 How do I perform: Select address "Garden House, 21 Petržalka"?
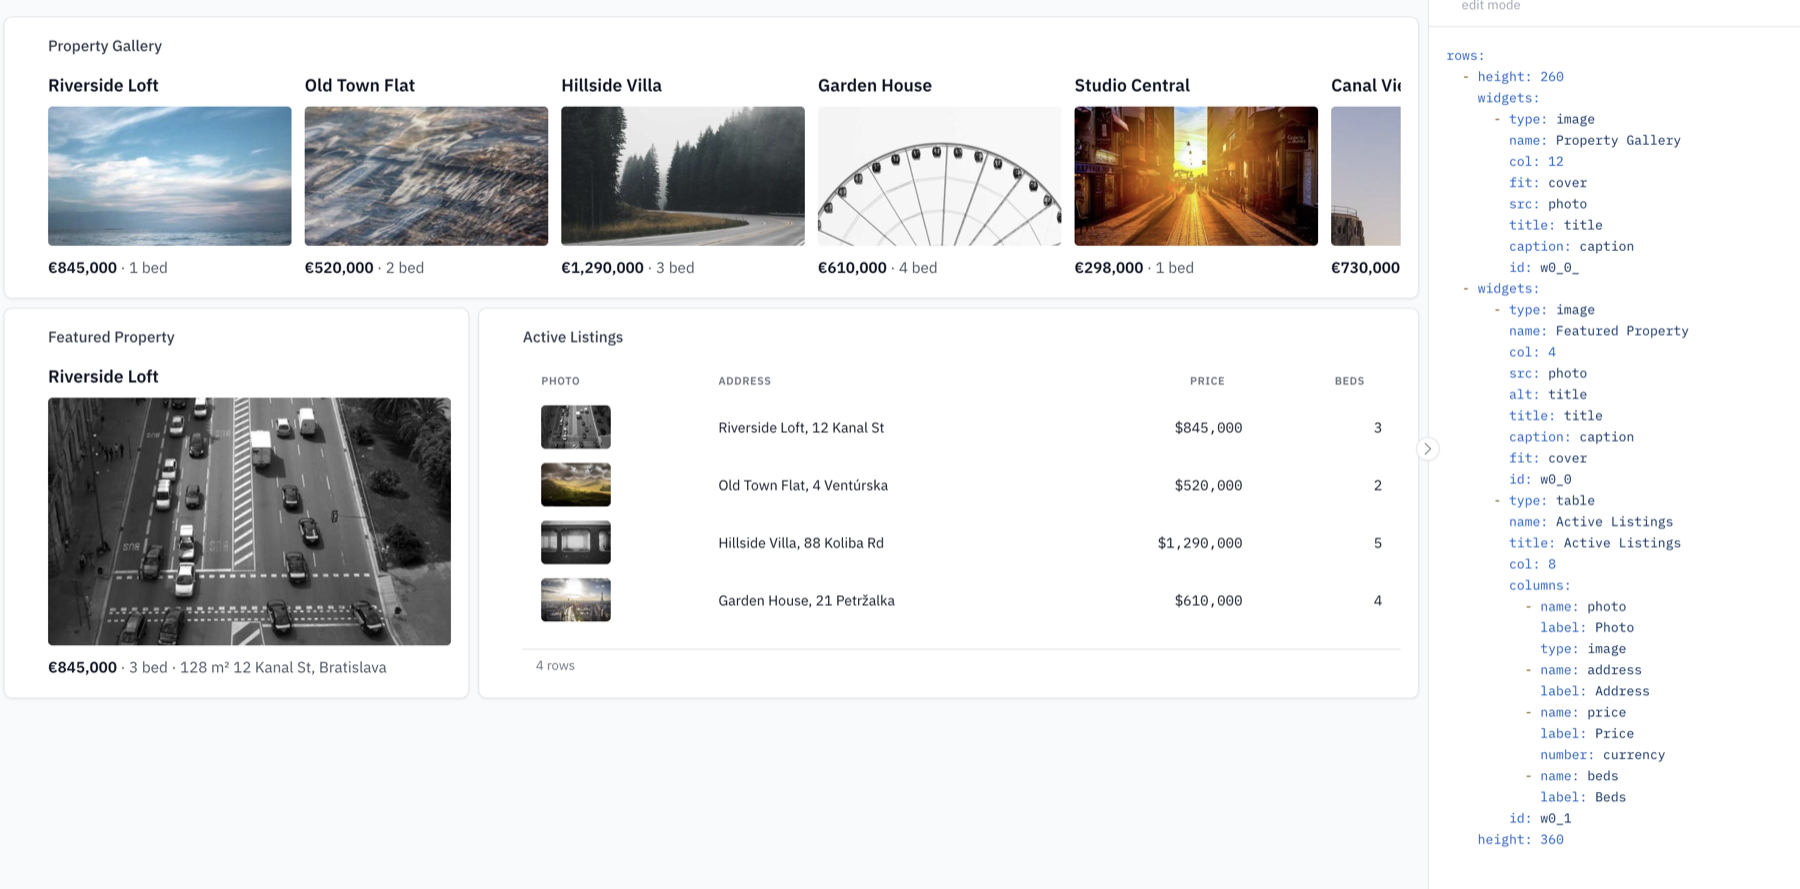click(x=806, y=601)
